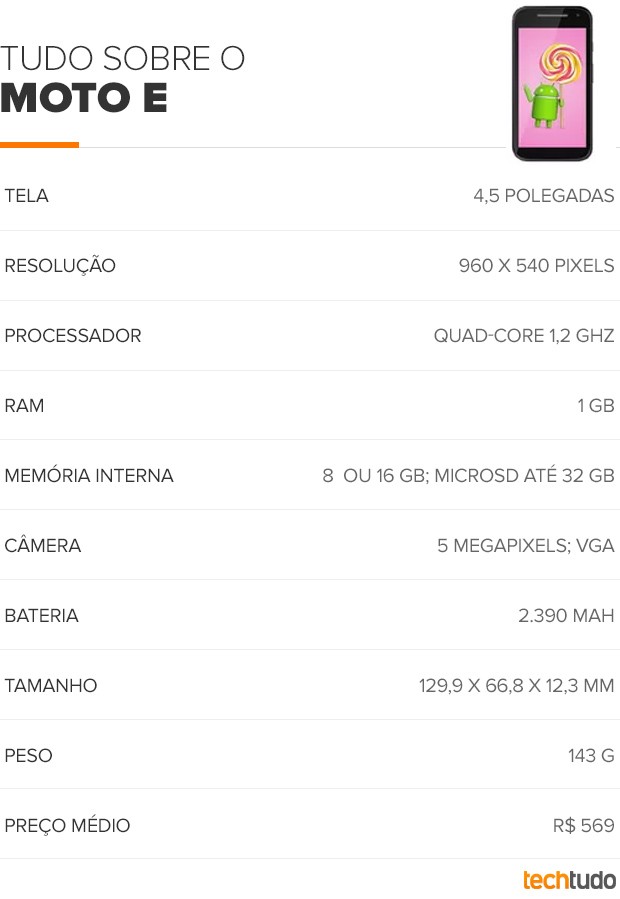
Task: Click the QUAD-CORE 1,2 GHZ value
Action: tap(524, 336)
